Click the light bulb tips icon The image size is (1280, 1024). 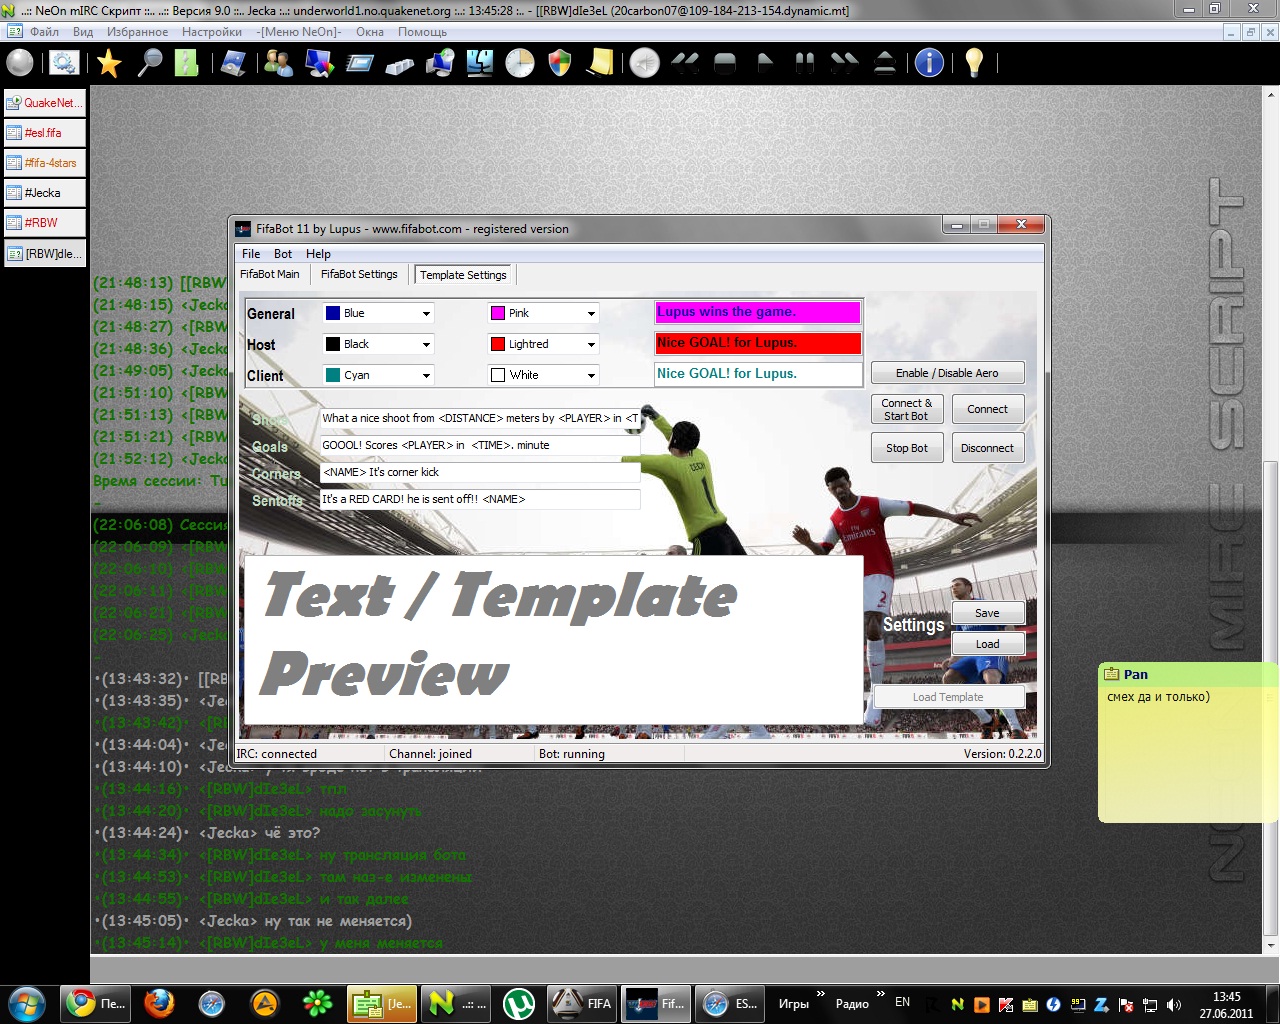click(974, 63)
